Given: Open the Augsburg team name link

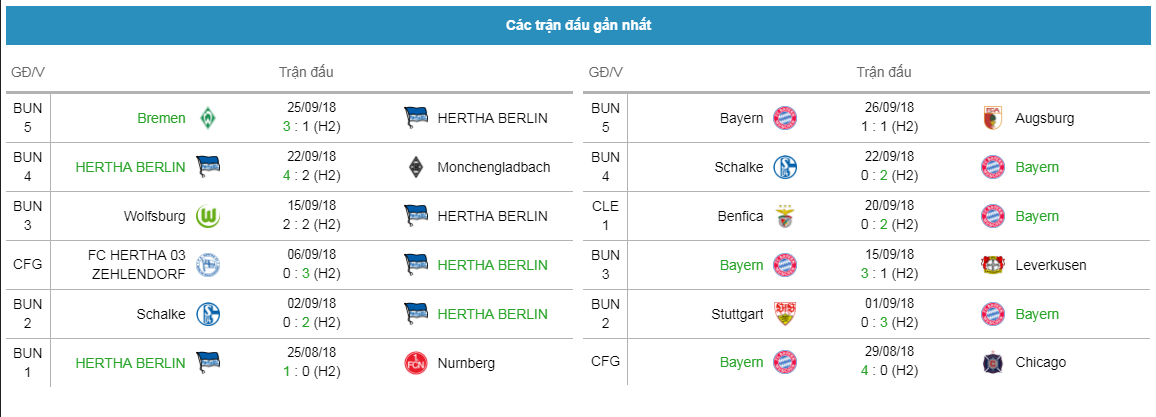Looking at the screenshot, I should coord(1044,118).
